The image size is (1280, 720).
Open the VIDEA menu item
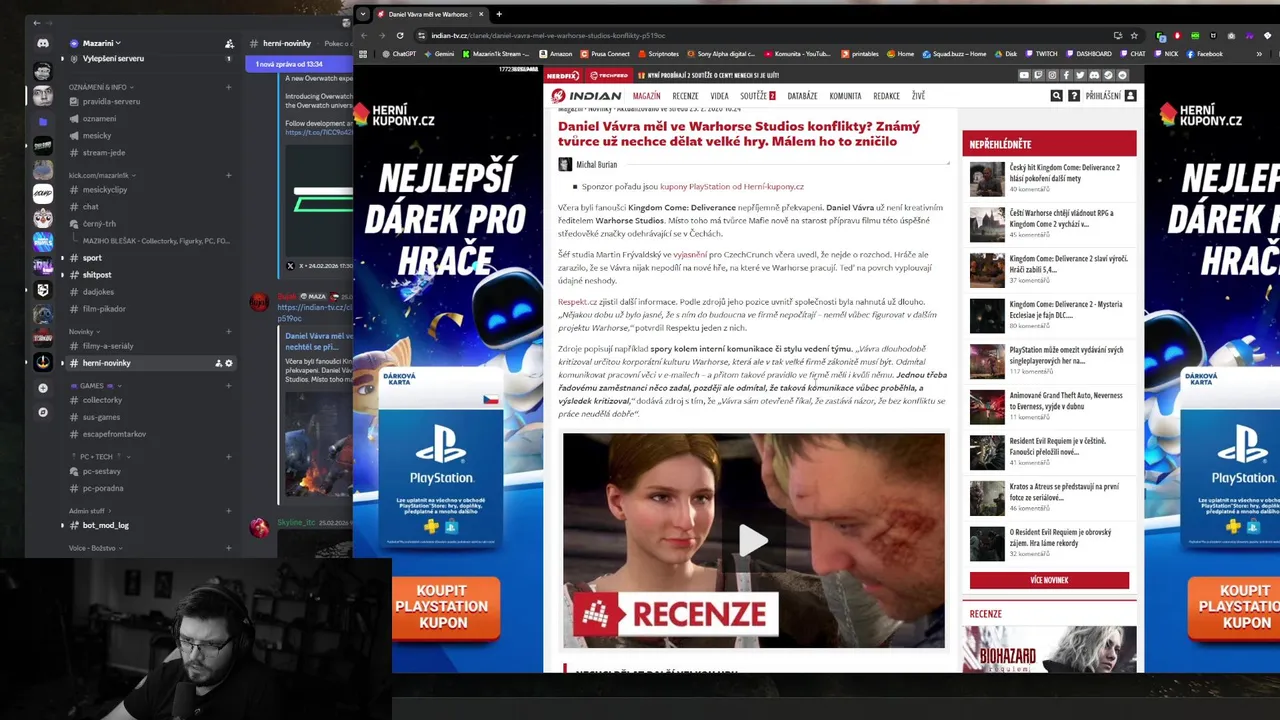pyautogui.click(x=719, y=96)
